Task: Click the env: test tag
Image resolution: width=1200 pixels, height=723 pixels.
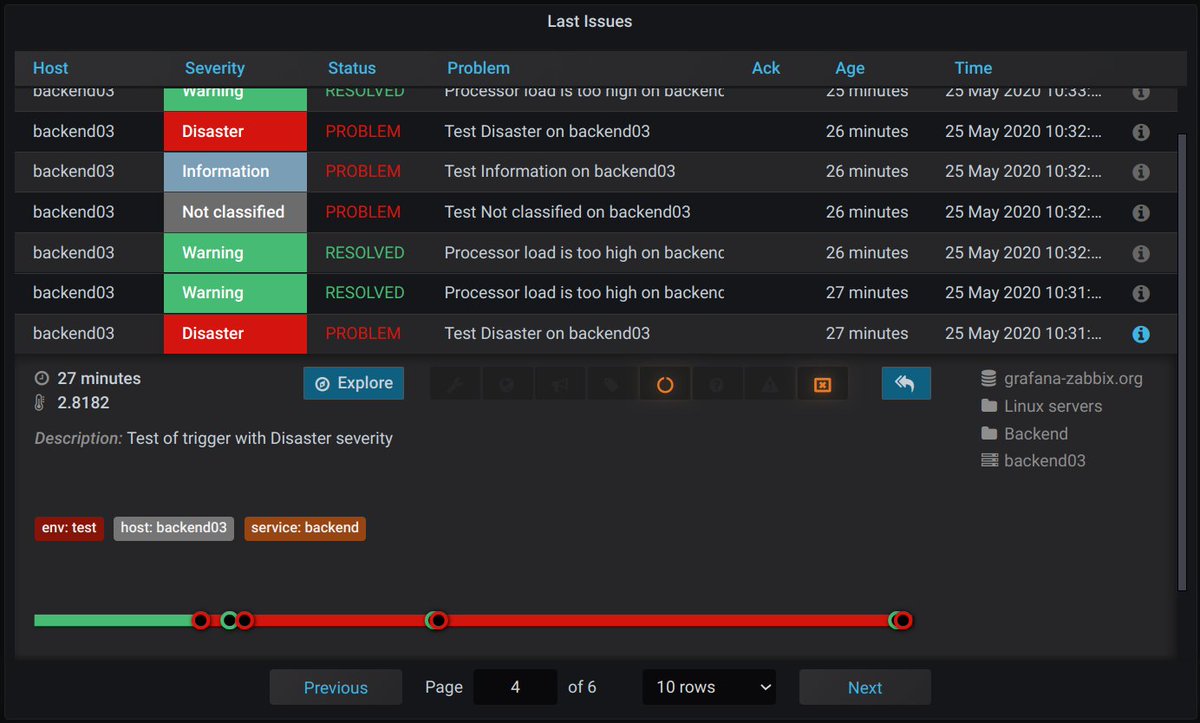Action: pyautogui.click(x=69, y=528)
